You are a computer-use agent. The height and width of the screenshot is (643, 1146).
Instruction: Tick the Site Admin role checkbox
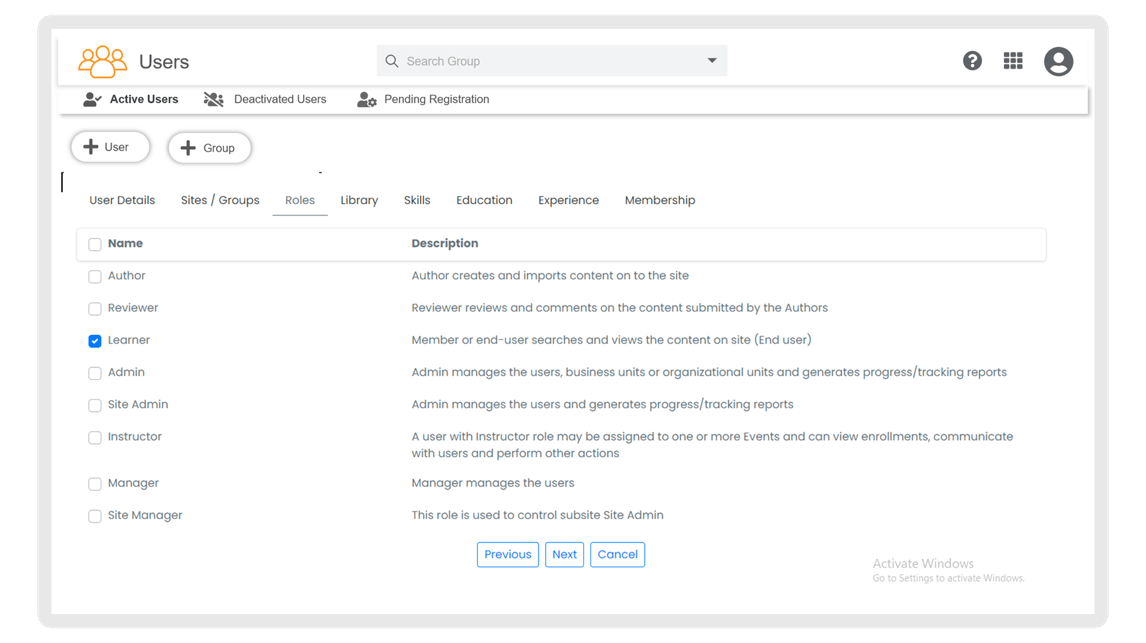95,406
